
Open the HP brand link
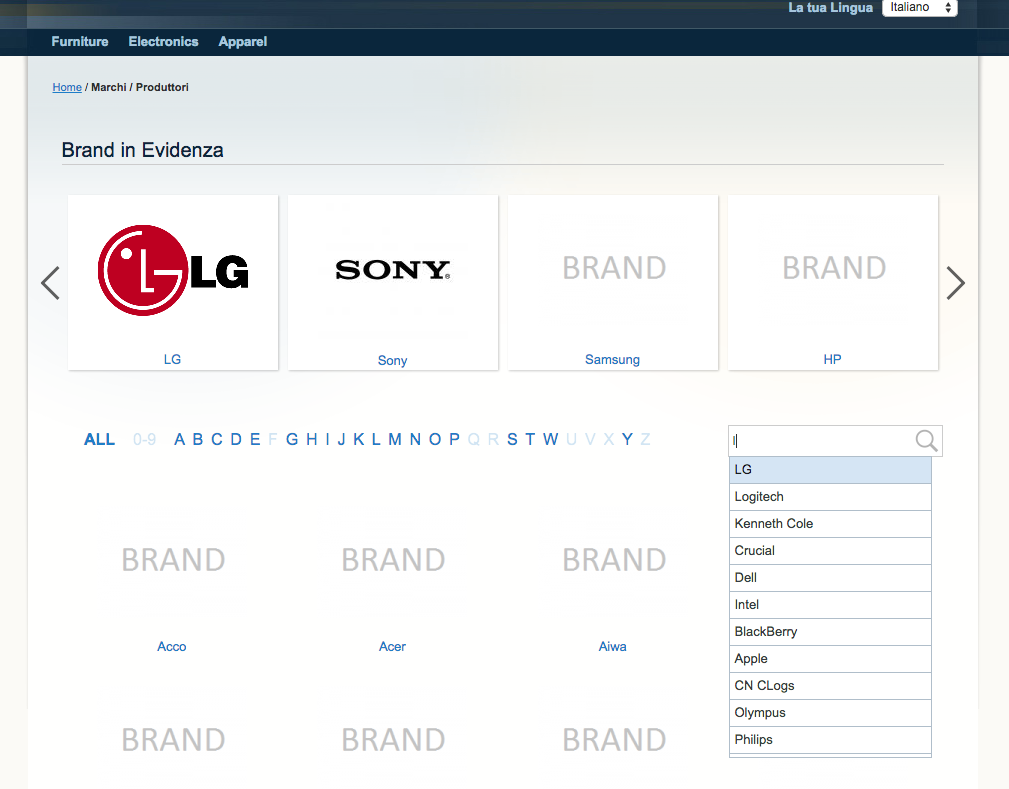click(833, 359)
